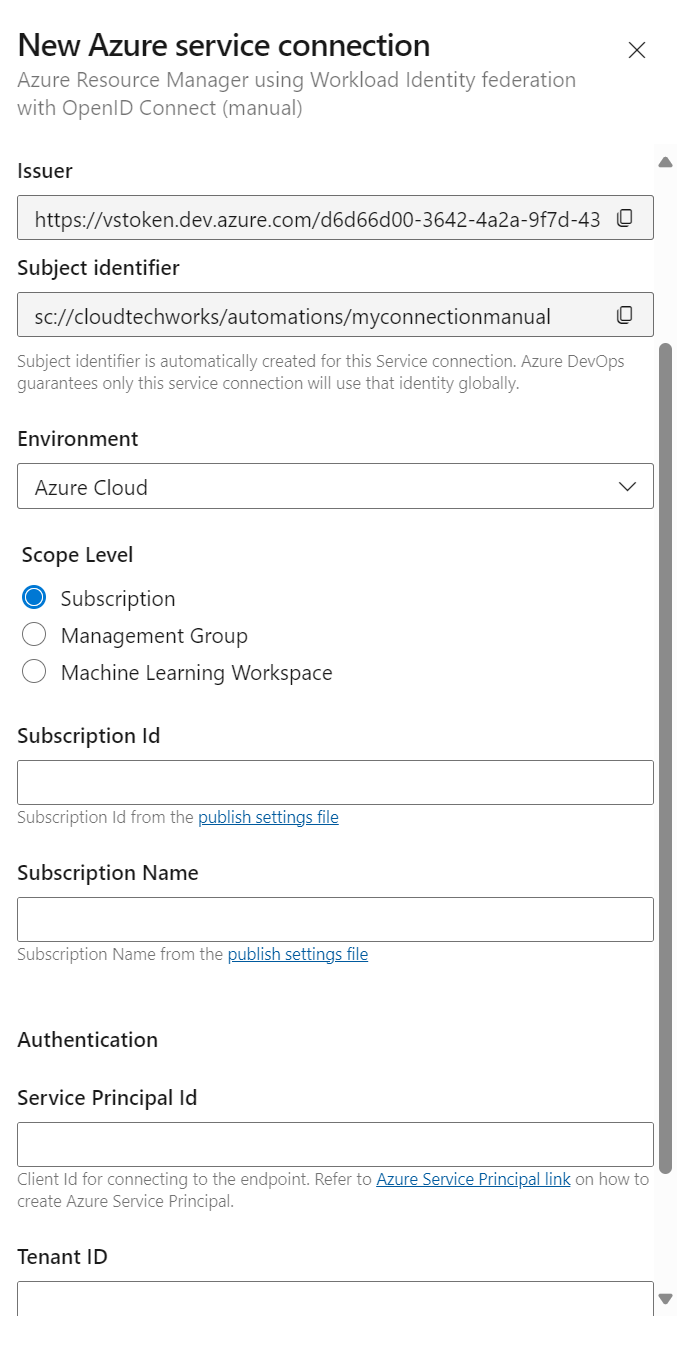Open the Environment combo box showing Azure Cloud
Image resolution: width=693 pixels, height=1350 pixels.
(335, 486)
